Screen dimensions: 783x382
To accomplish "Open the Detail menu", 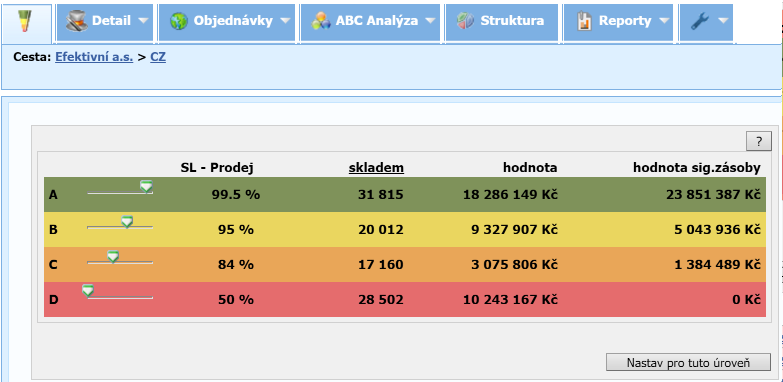I will click(105, 22).
